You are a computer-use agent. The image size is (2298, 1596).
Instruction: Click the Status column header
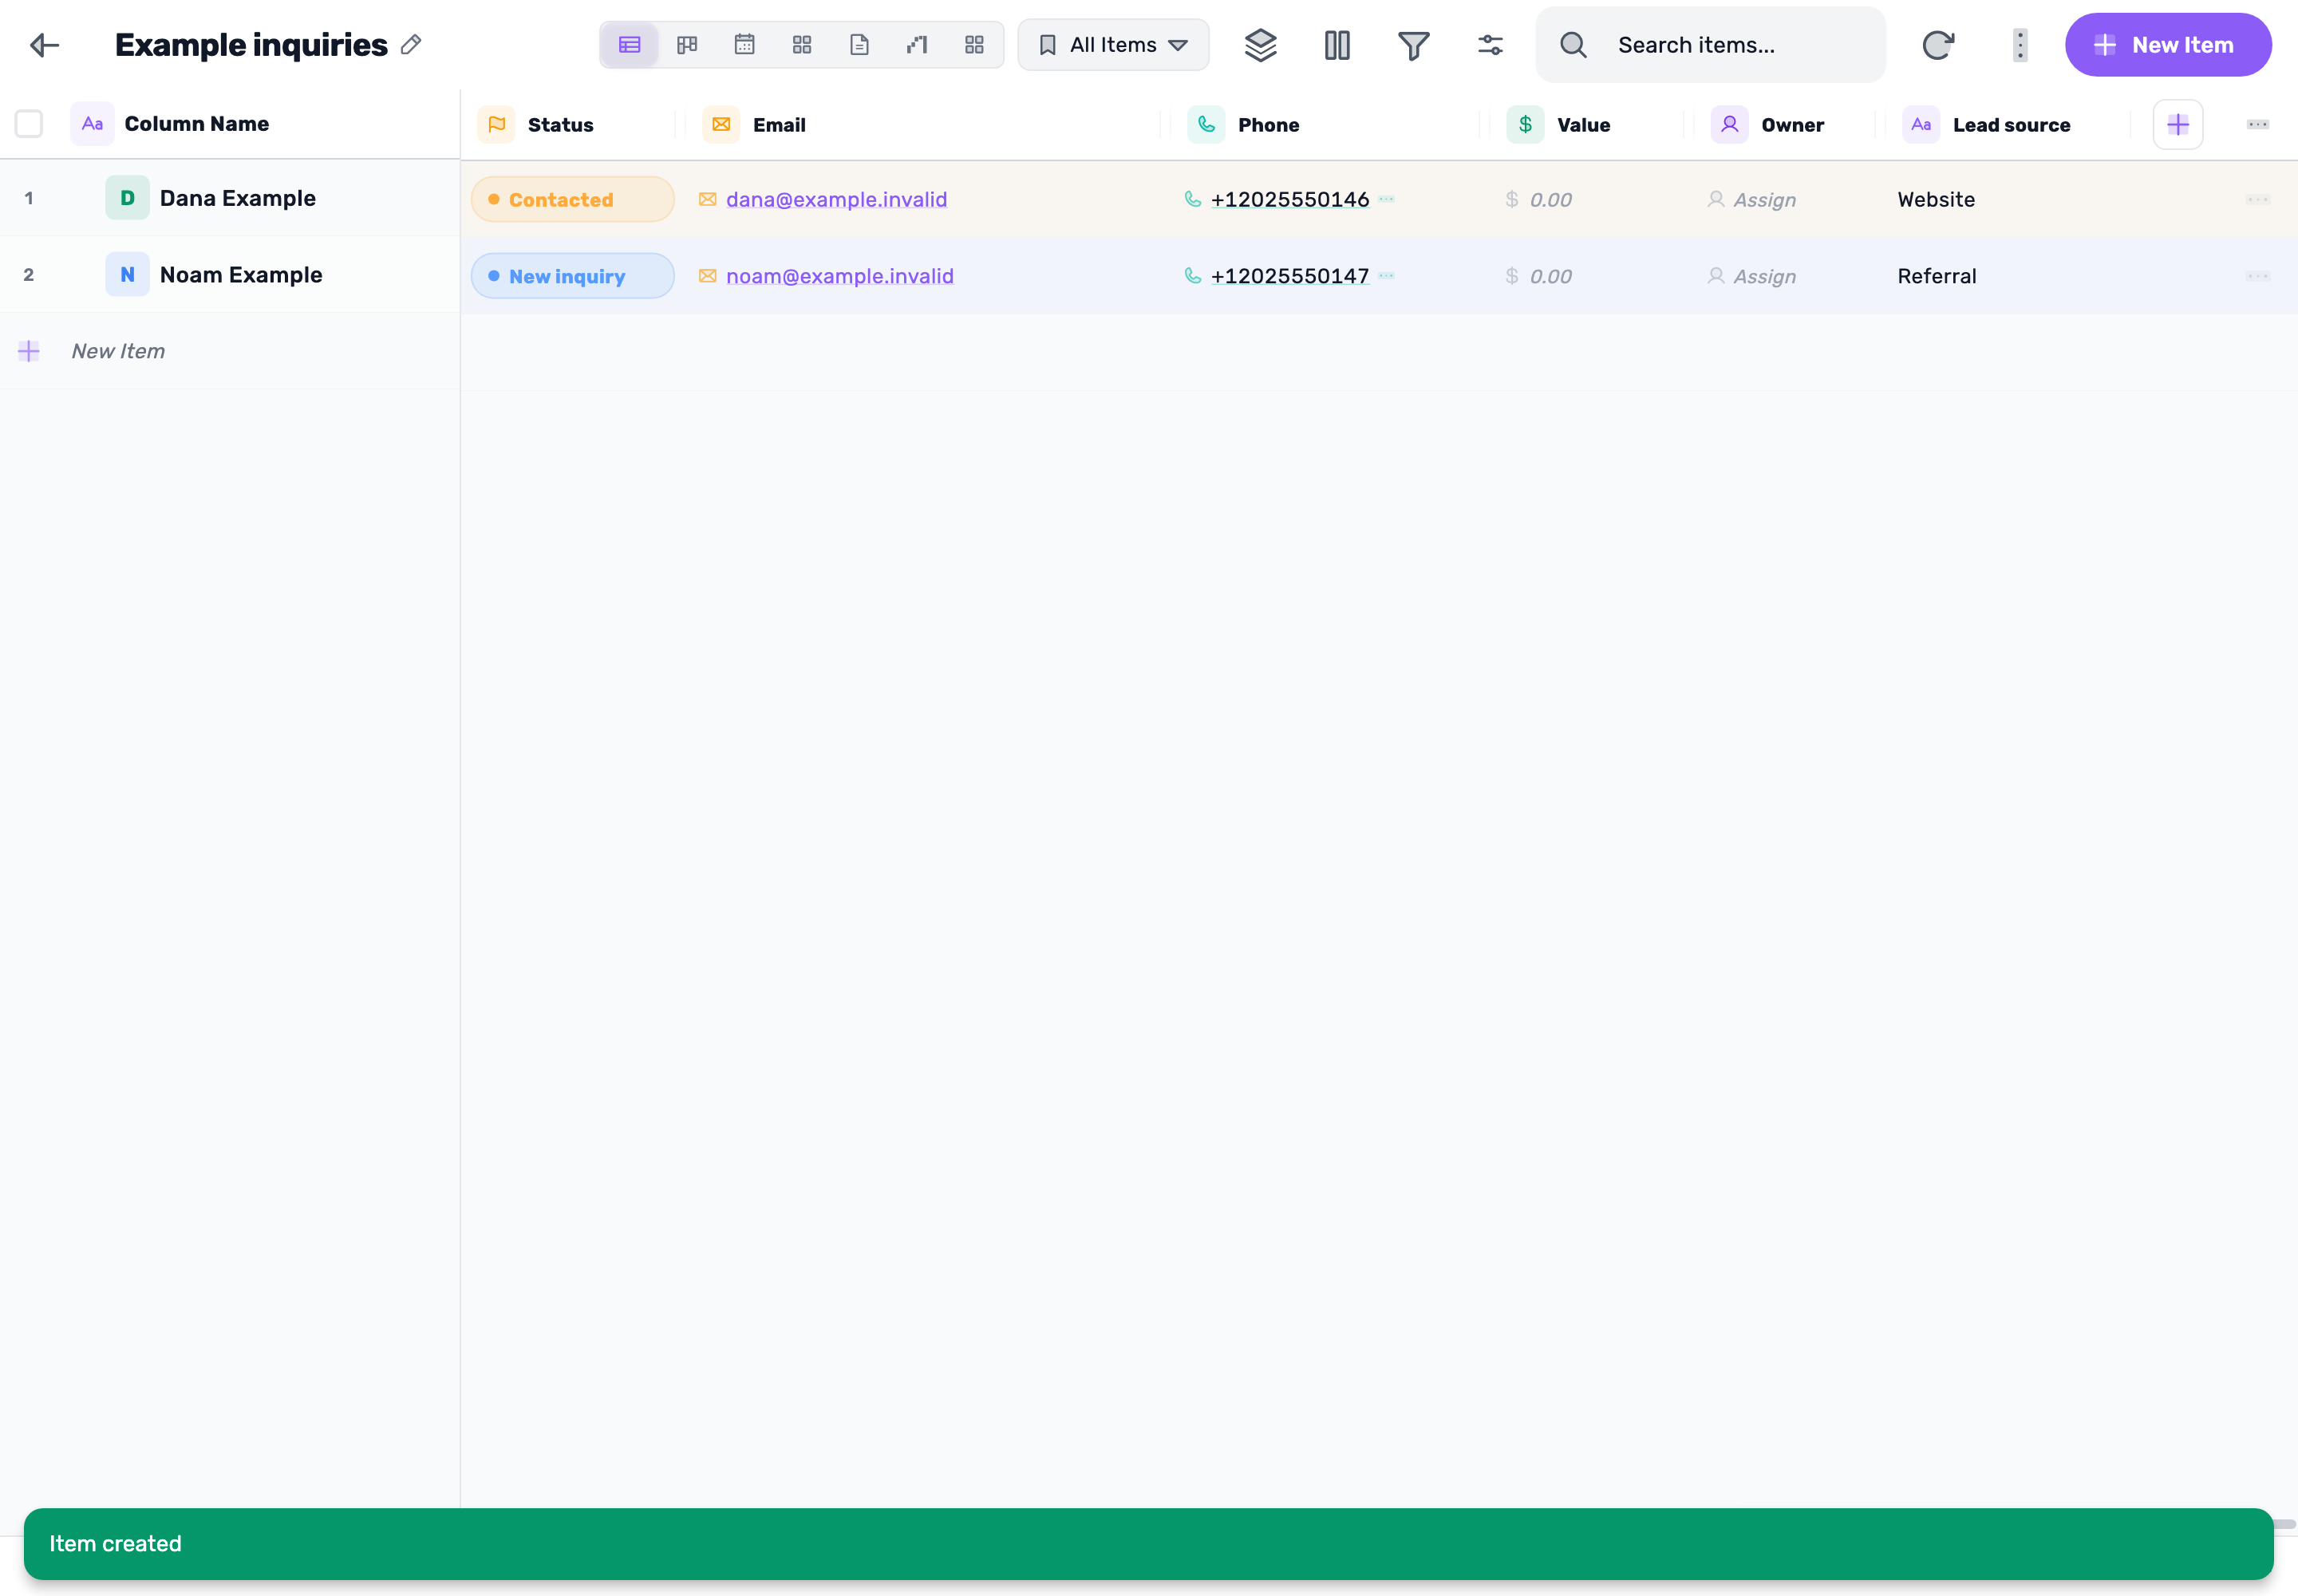click(x=560, y=125)
